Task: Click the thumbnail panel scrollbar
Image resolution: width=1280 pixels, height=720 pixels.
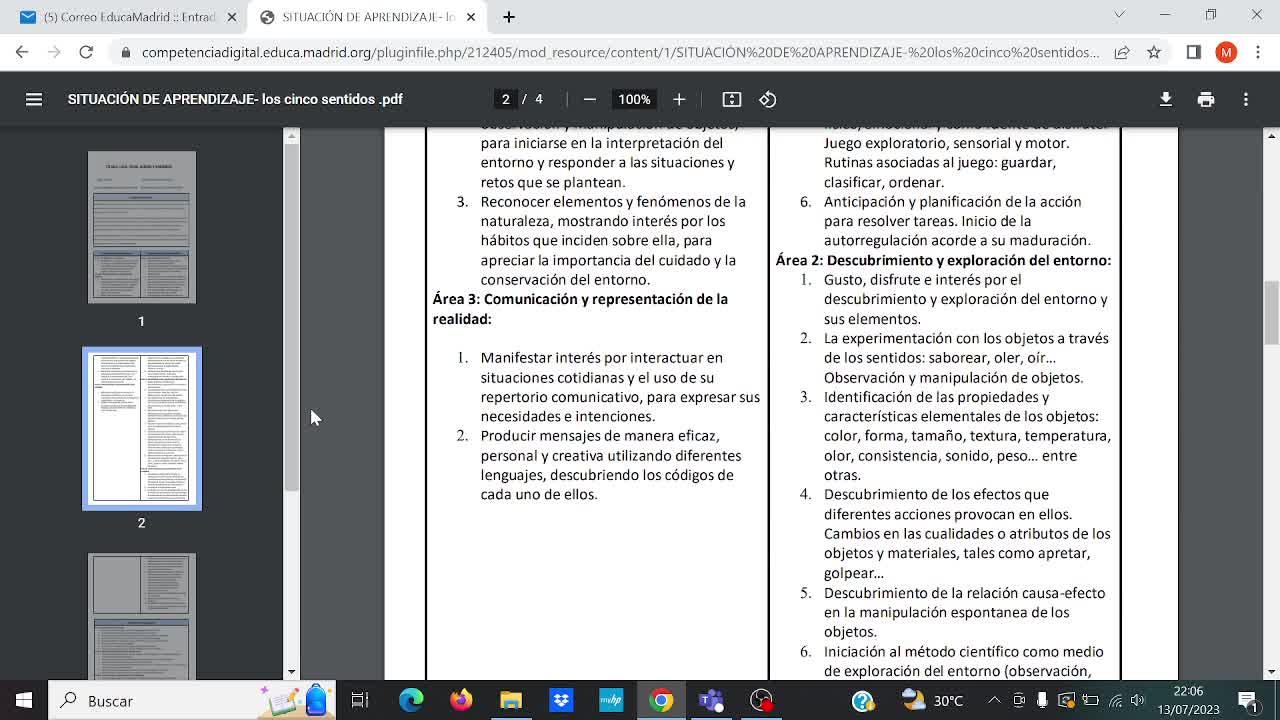Action: pos(292,317)
